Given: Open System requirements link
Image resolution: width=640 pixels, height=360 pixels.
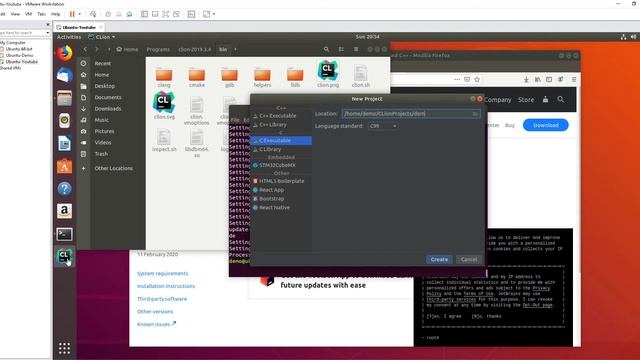Looking at the screenshot, I should point(162,273).
